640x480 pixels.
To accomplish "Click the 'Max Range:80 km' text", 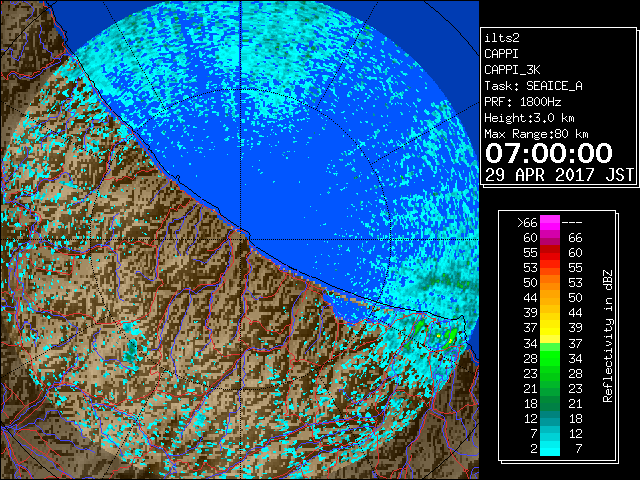I will pos(536,134).
